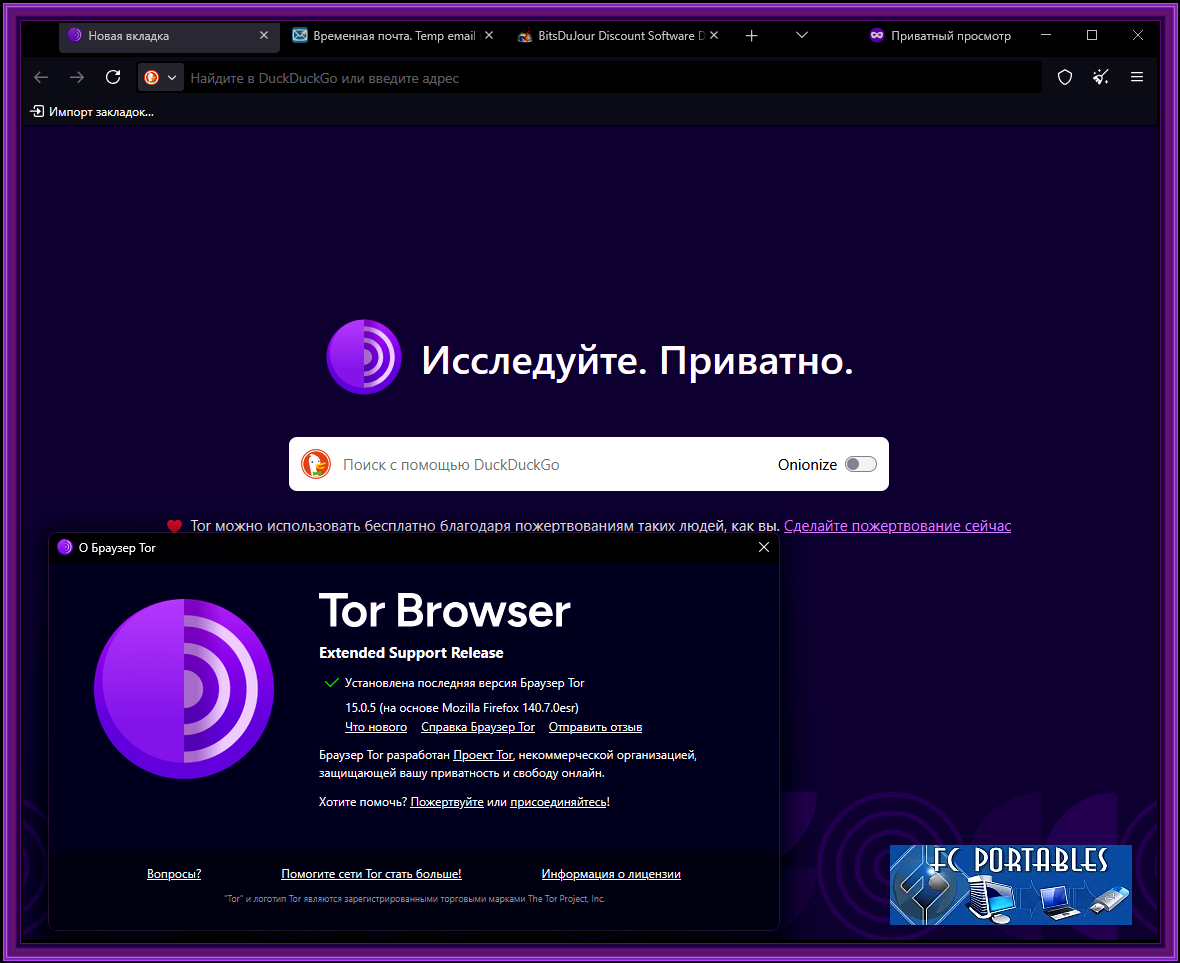
Task: Maximize the browser window
Action: 1092,35
